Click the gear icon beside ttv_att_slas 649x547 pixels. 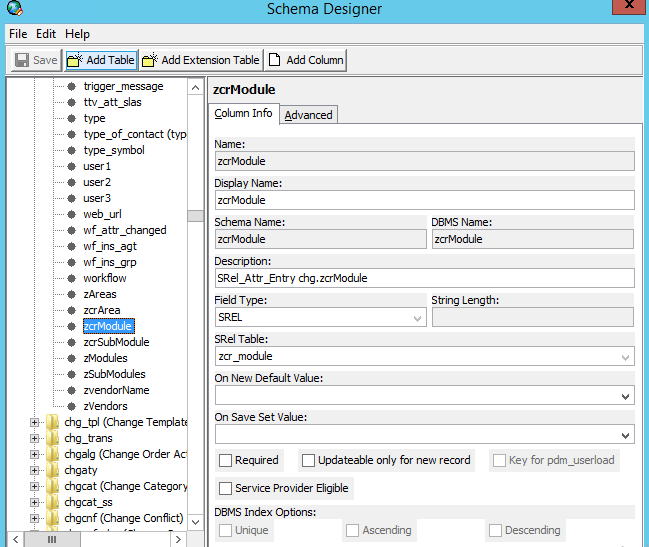tap(72, 102)
